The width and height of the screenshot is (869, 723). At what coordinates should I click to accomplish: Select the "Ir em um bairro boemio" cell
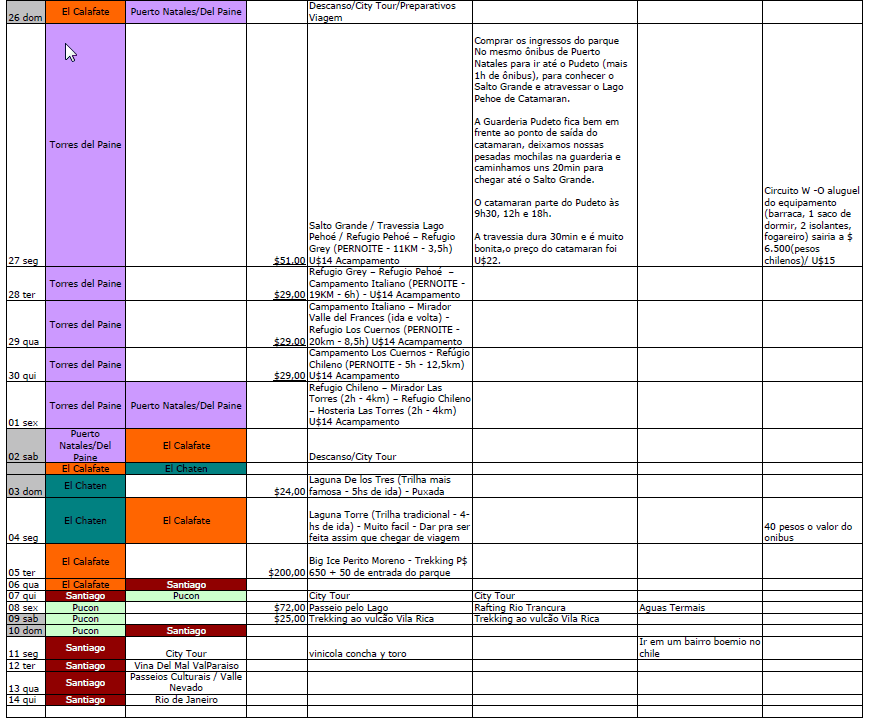[699, 647]
